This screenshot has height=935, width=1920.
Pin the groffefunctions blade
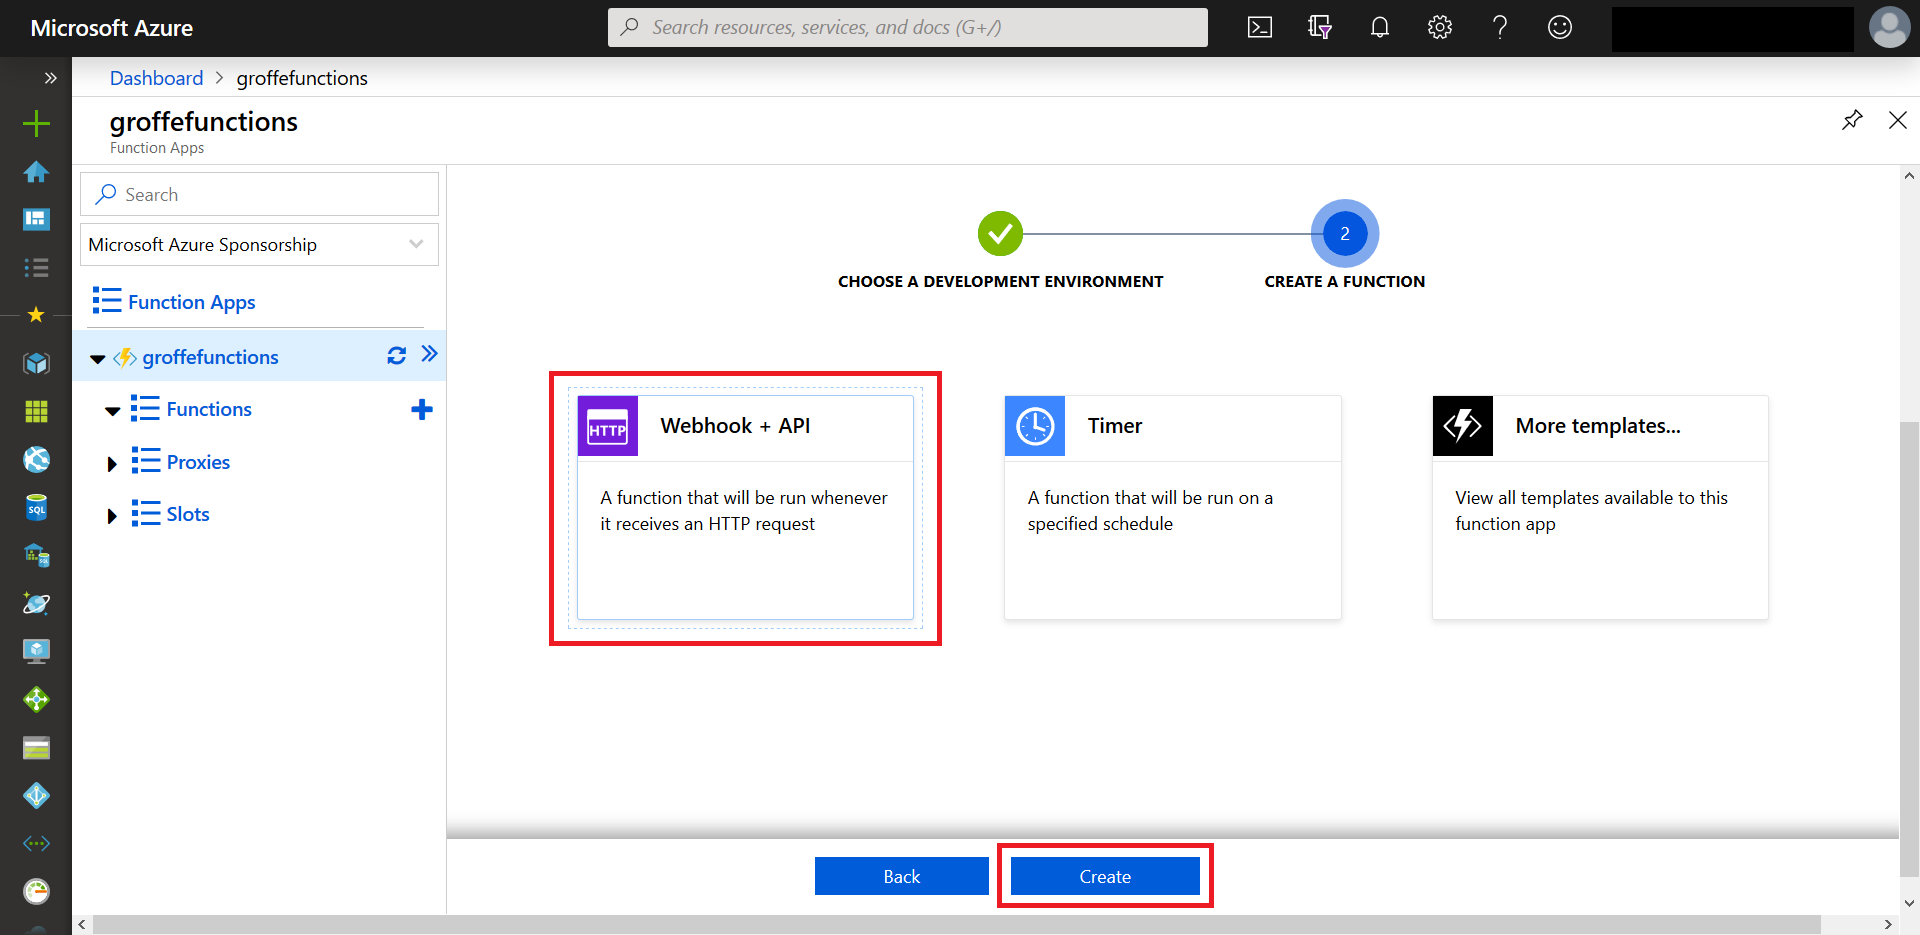1852,119
